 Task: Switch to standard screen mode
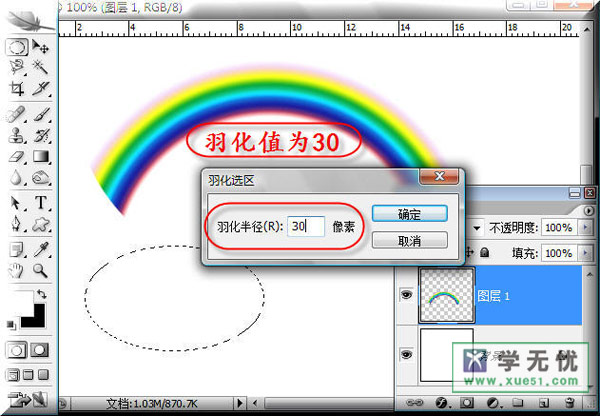tap(13, 375)
